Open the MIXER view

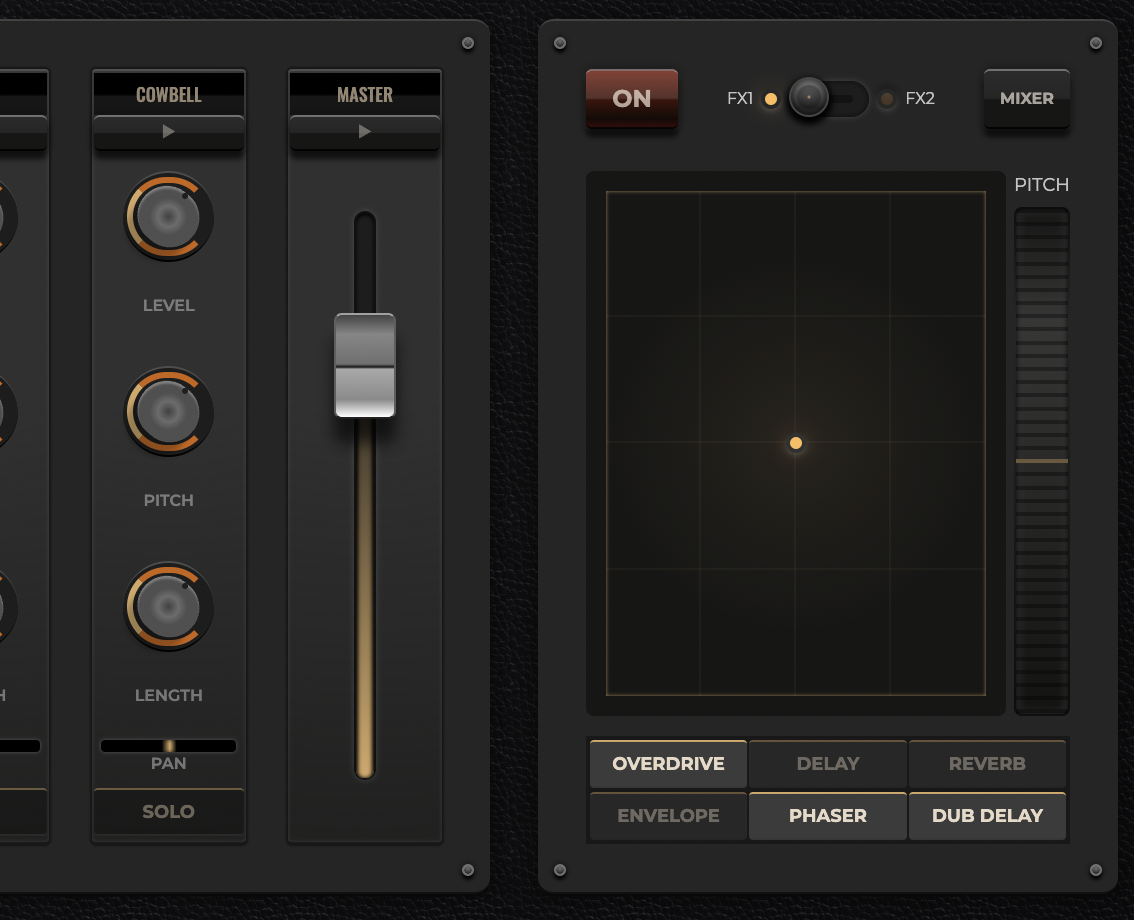click(x=1027, y=98)
